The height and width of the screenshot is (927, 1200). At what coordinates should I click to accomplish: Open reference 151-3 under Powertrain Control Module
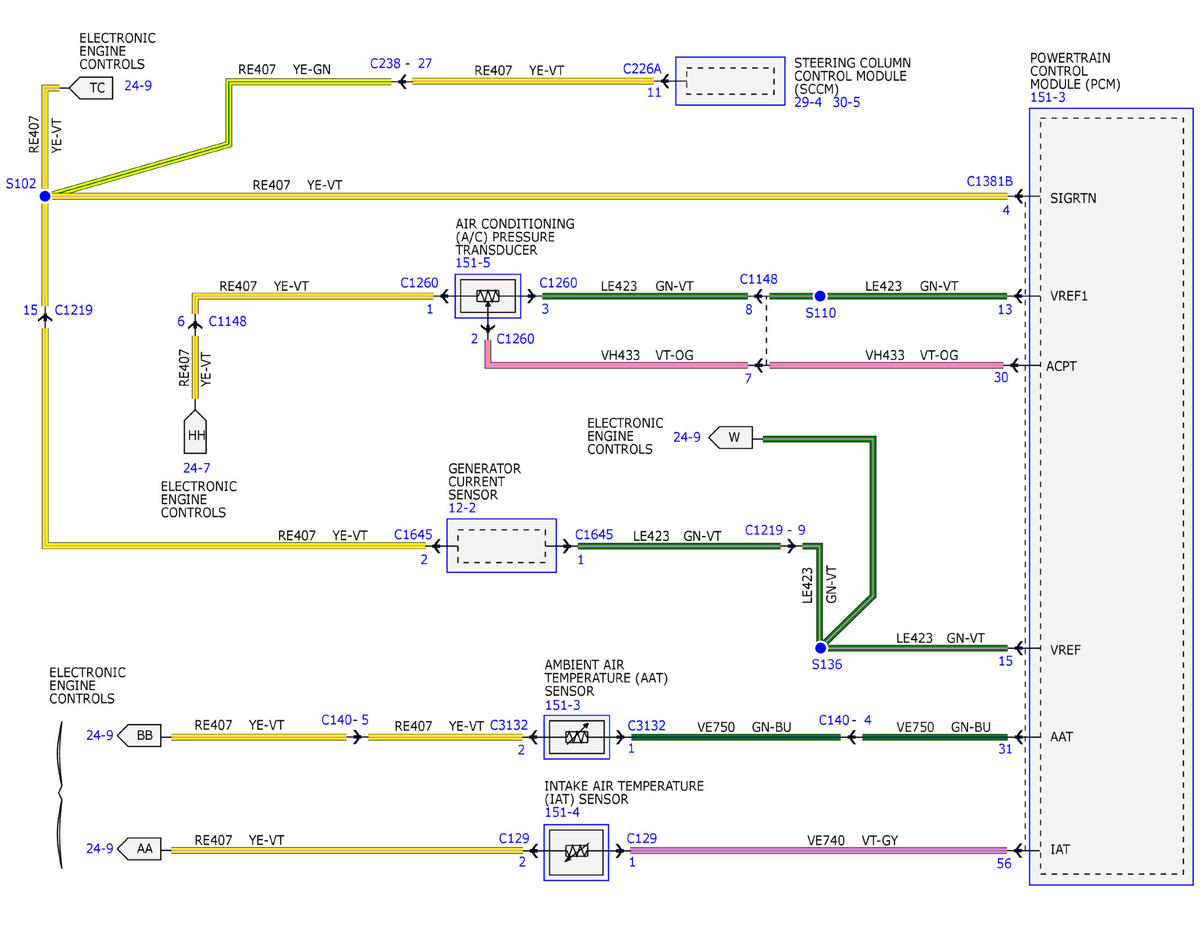click(x=1049, y=98)
